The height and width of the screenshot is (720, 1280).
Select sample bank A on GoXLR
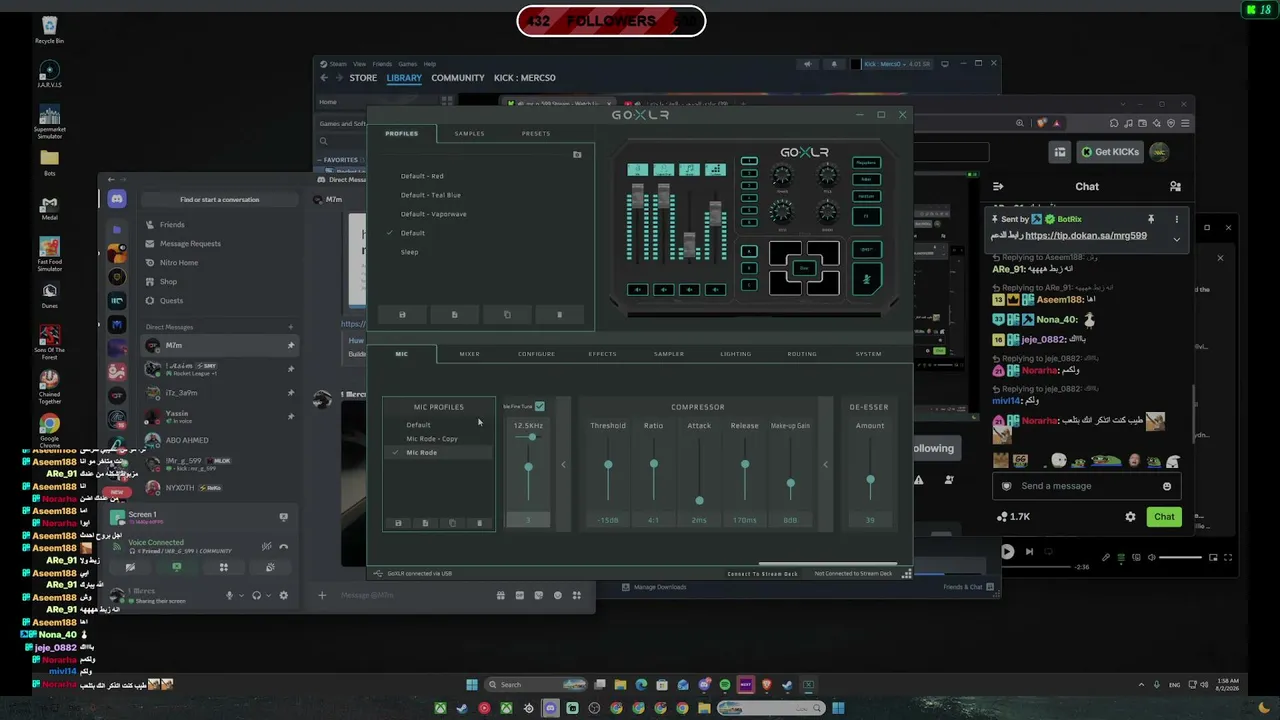(749, 251)
